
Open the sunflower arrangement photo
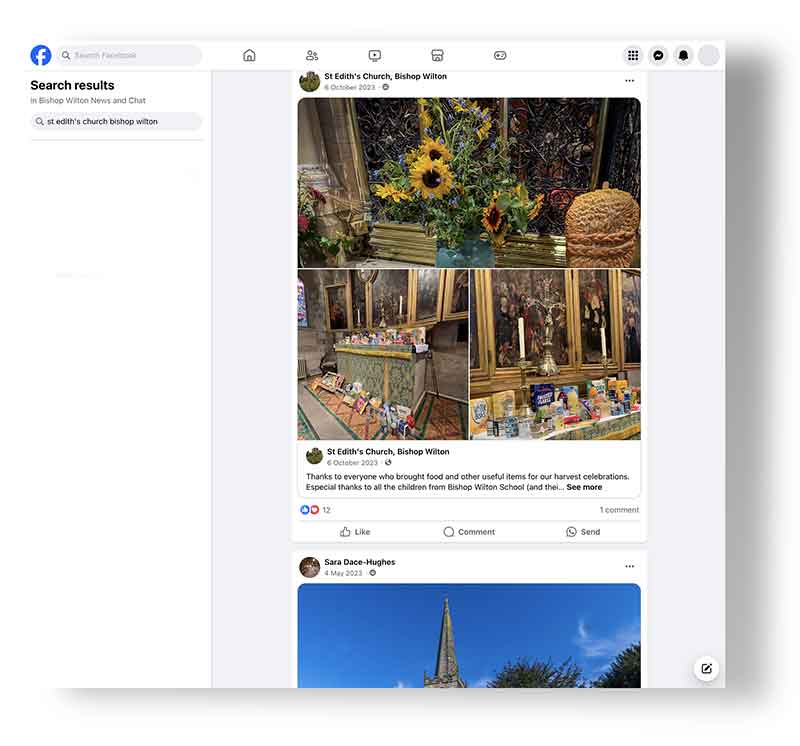468,182
